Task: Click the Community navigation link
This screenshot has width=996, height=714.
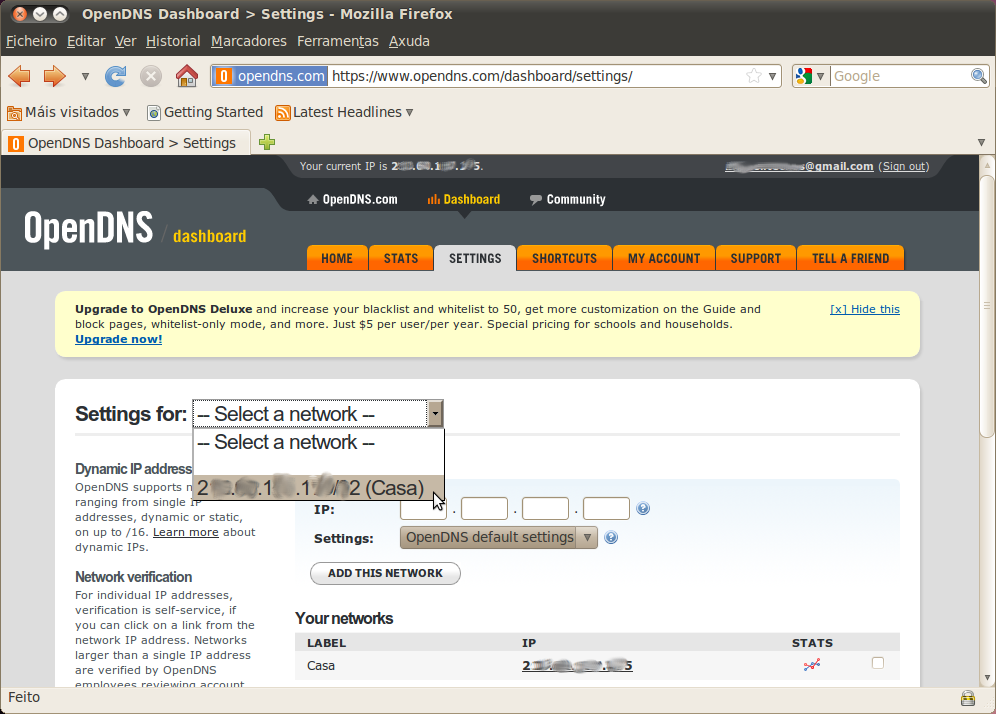Action: point(568,199)
